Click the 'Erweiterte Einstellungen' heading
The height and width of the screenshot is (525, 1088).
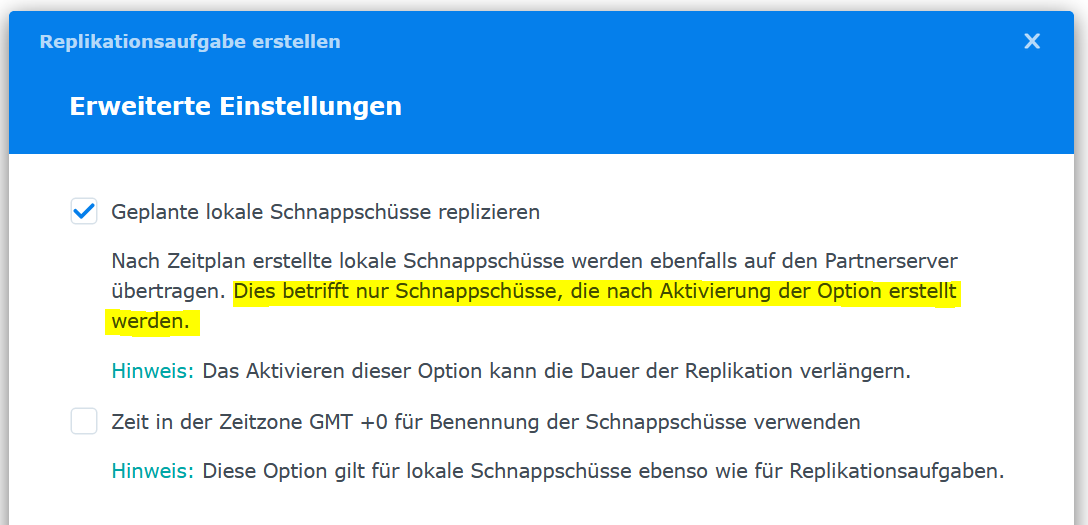click(235, 106)
